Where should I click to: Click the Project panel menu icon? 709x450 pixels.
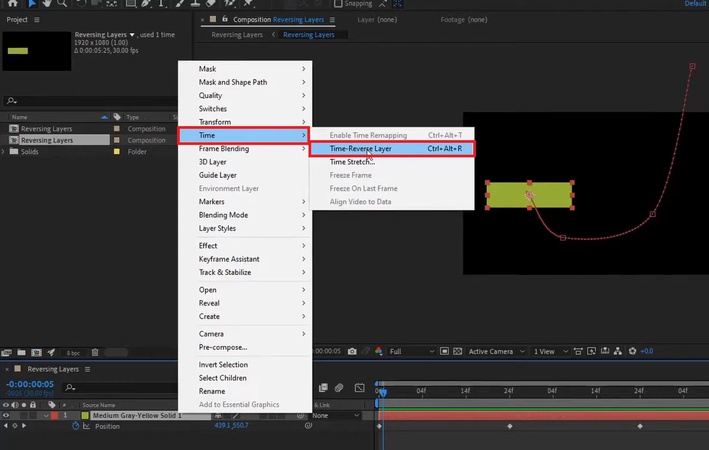tap(37, 19)
